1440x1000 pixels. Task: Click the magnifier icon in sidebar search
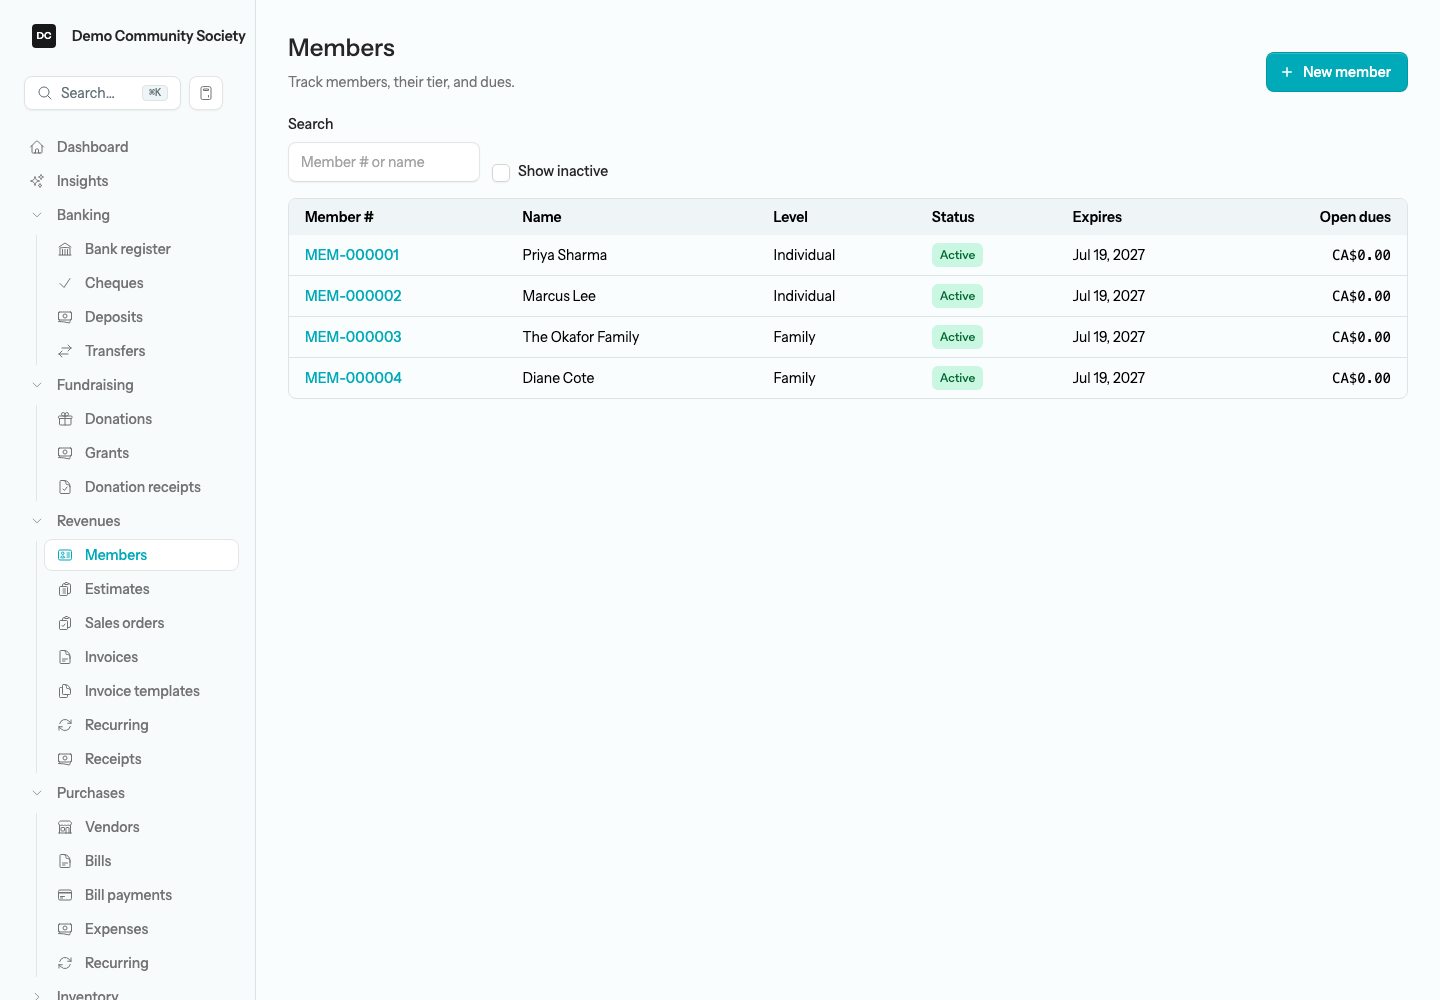point(45,93)
